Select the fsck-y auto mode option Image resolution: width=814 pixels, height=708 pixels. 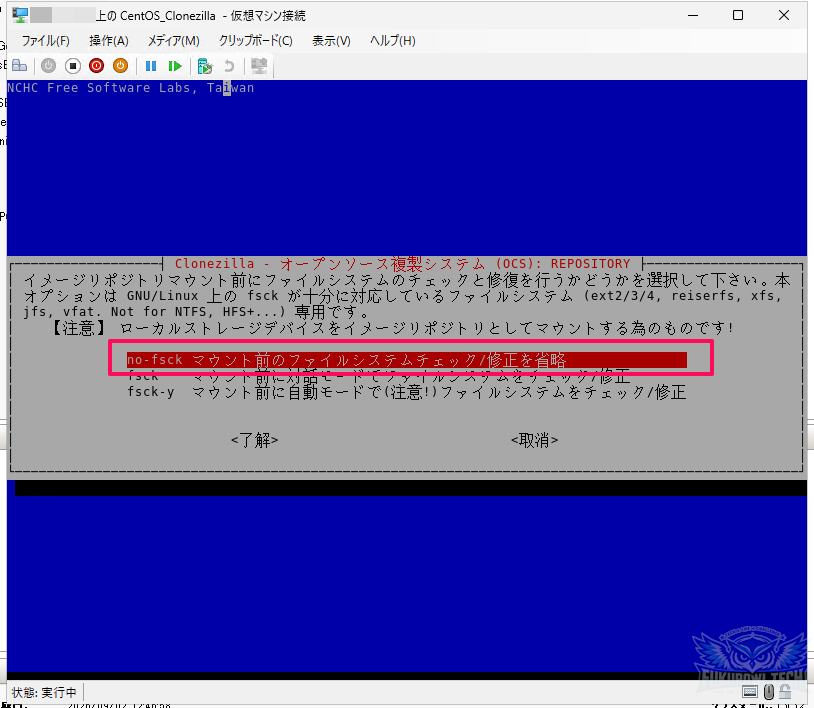pos(407,392)
